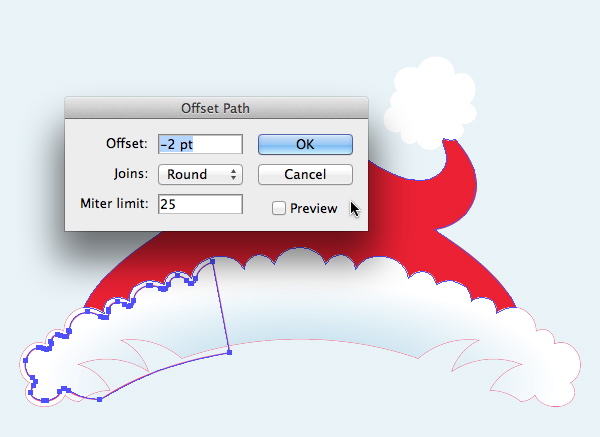Select the pink outlined fold shape at left
Image resolution: width=600 pixels, height=437 pixels.
pos(115,364)
